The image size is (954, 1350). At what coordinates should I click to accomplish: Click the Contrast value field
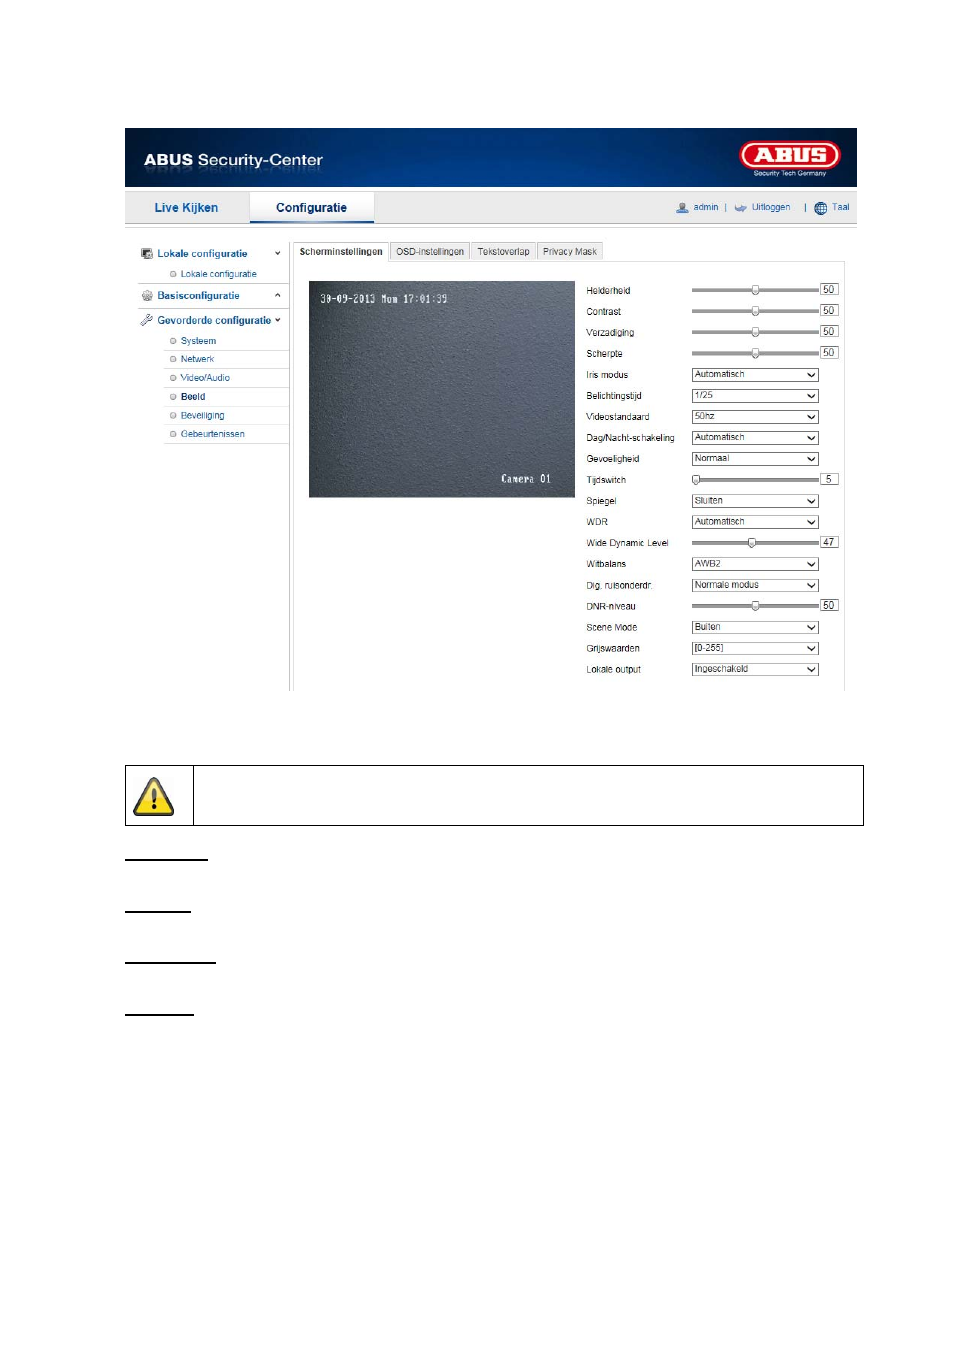(x=829, y=311)
